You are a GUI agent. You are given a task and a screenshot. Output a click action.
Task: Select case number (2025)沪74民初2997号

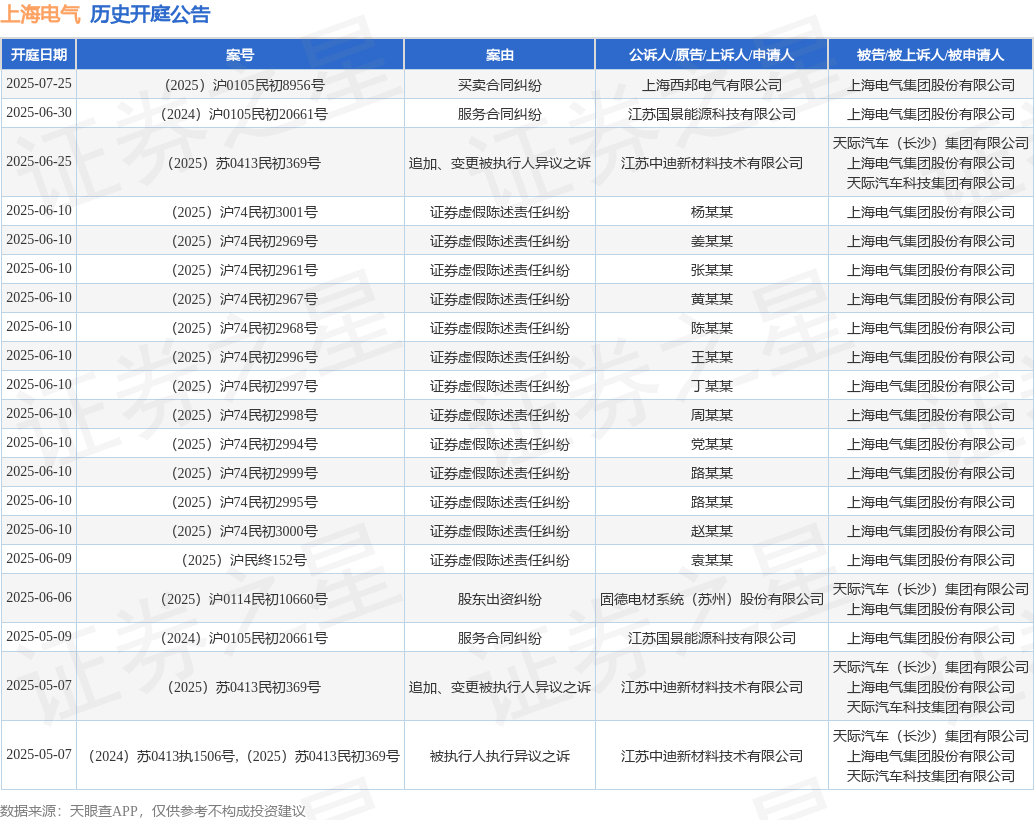244,387
